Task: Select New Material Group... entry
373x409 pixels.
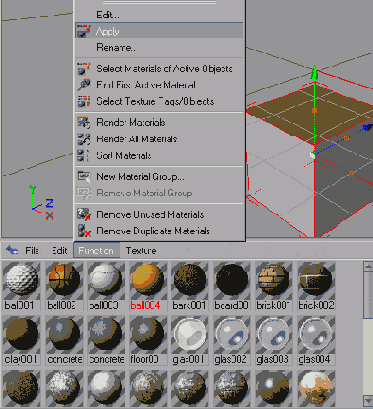Action: click(140, 176)
